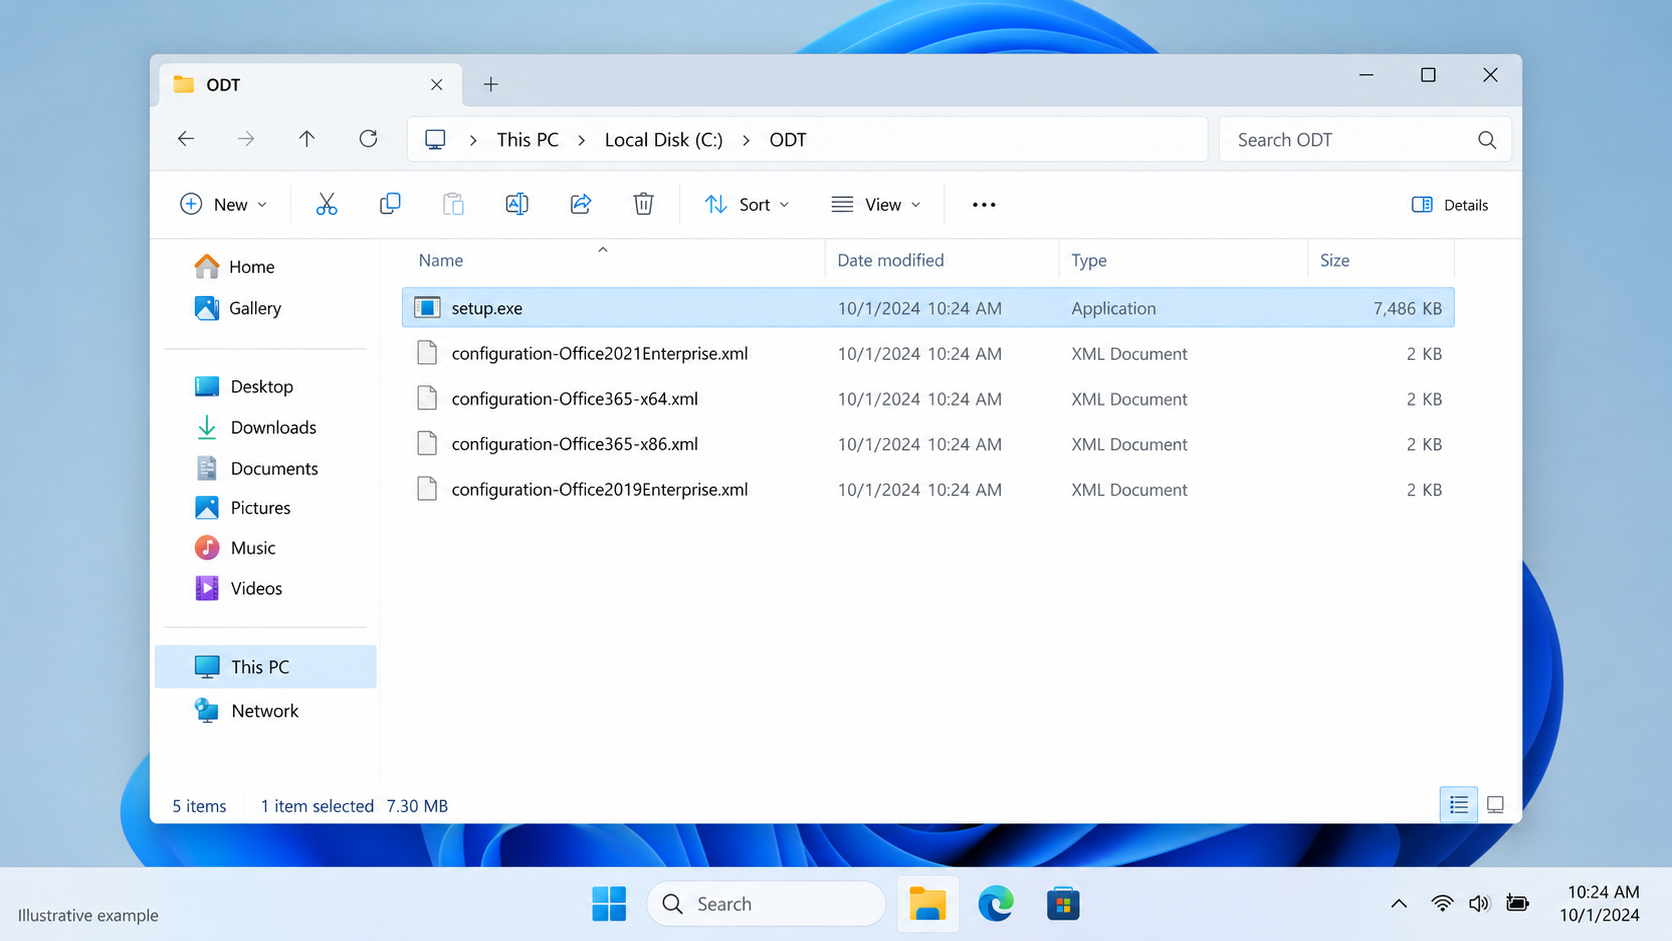Click the taskbar Search box

pyautogui.click(x=766, y=904)
